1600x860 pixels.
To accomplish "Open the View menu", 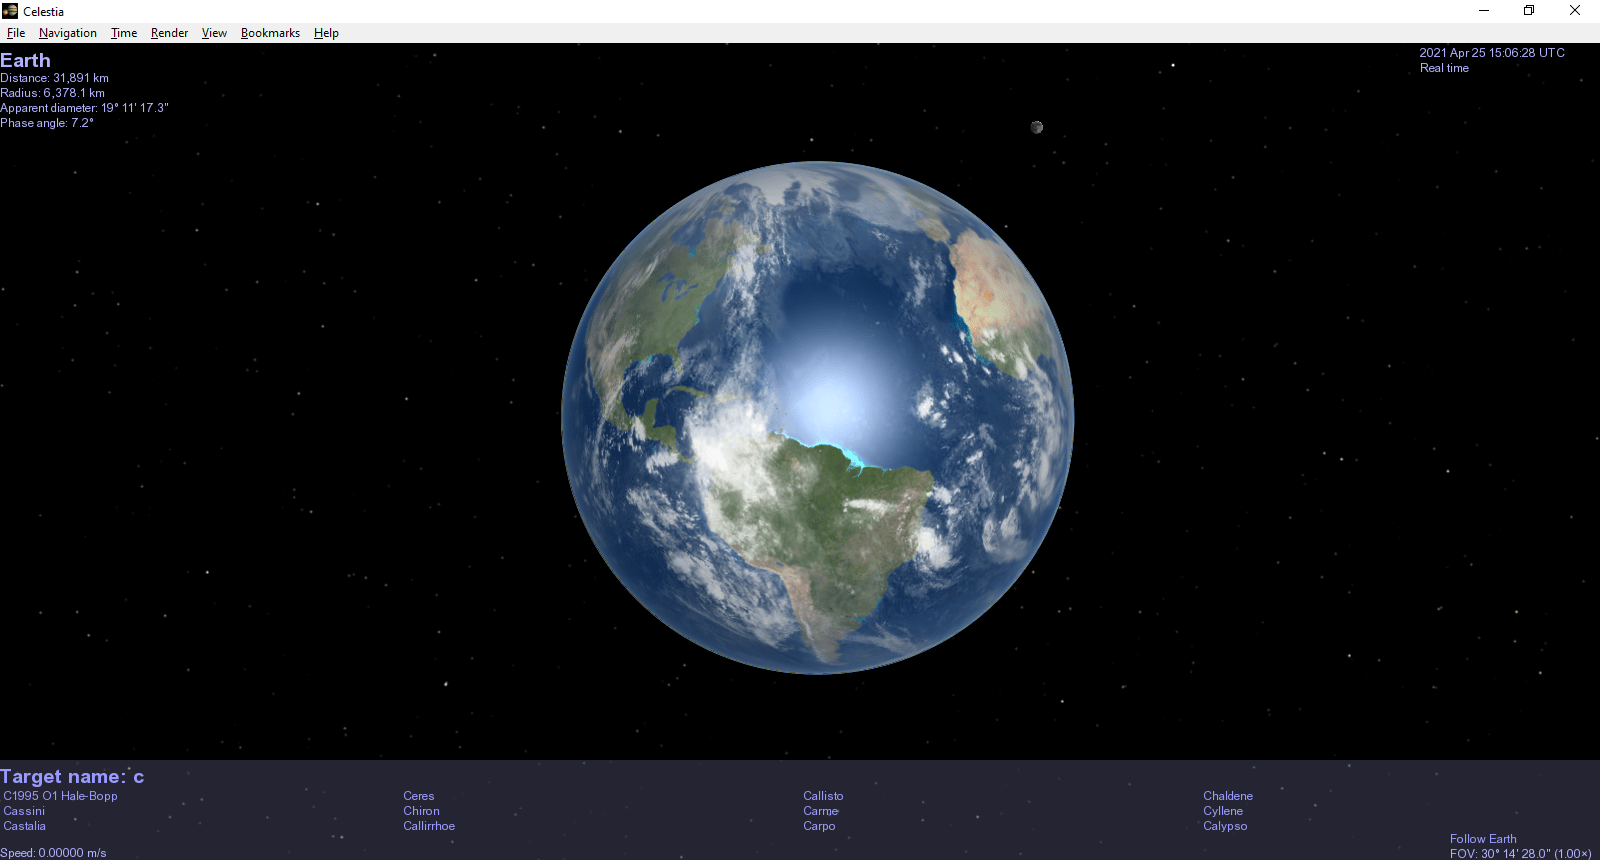I will (x=214, y=33).
